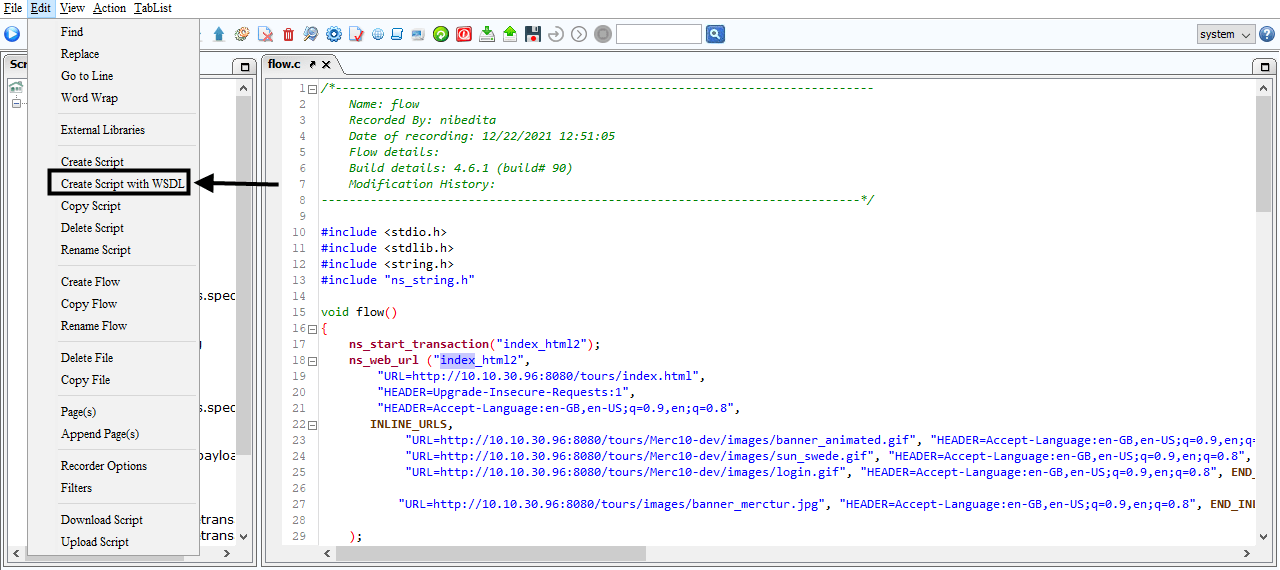The height and width of the screenshot is (570, 1280).
Task: Collapse the fold marker at line 16
Action: tap(313, 328)
